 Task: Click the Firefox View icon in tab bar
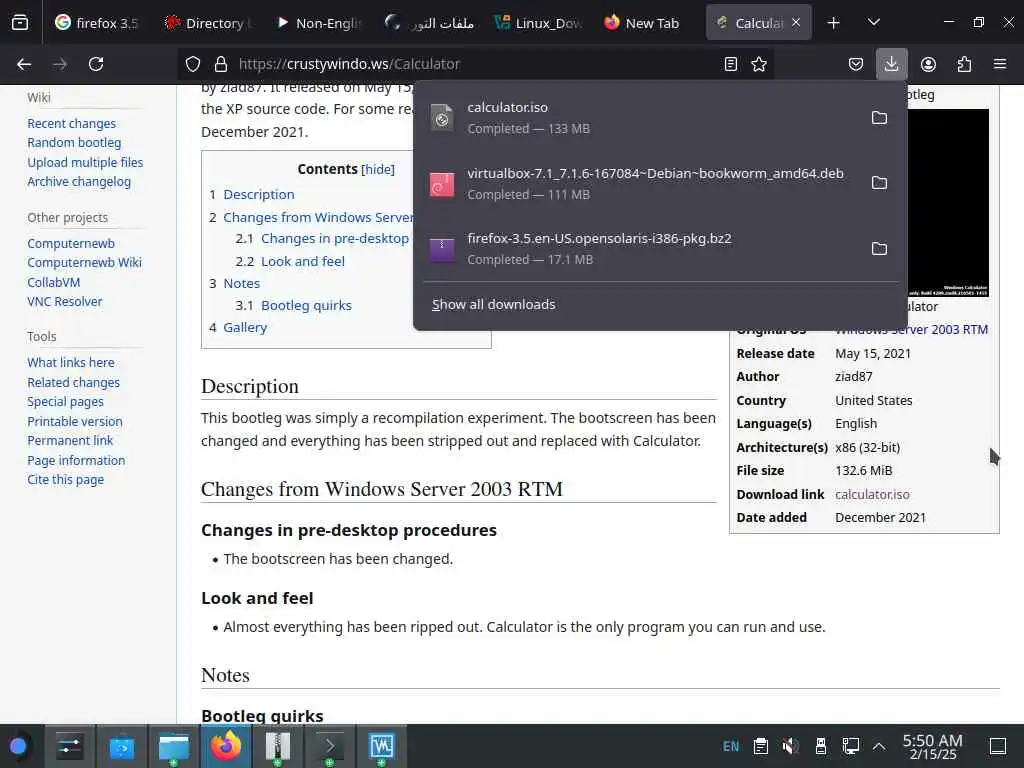(x=20, y=23)
